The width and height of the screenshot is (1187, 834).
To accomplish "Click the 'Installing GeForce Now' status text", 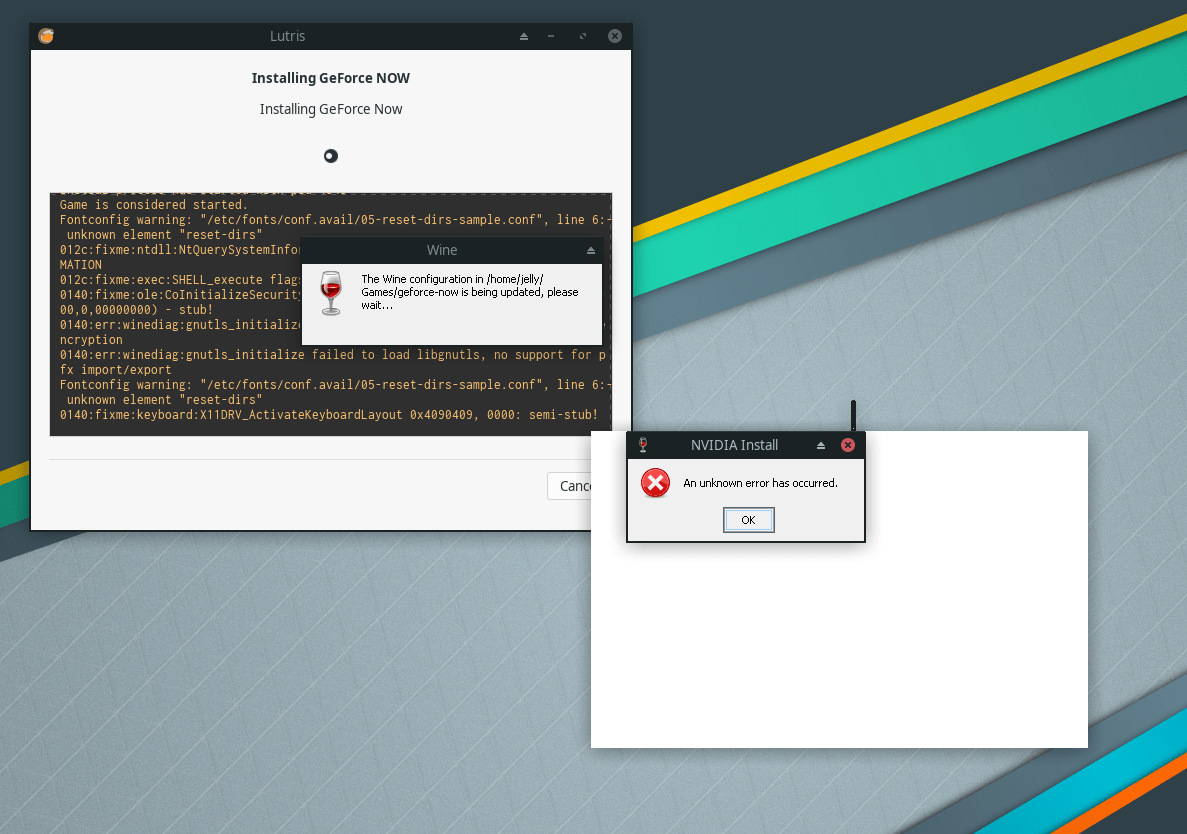I will [x=331, y=109].
